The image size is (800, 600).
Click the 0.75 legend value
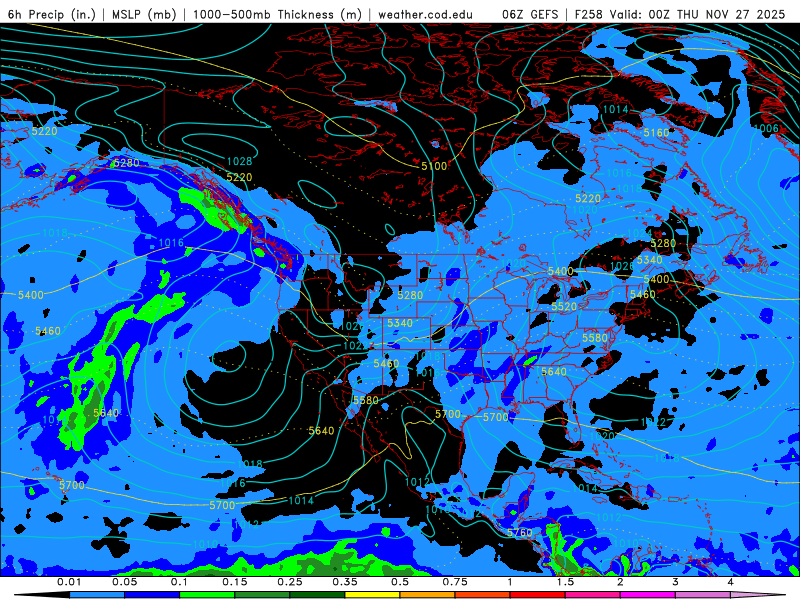tap(455, 582)
